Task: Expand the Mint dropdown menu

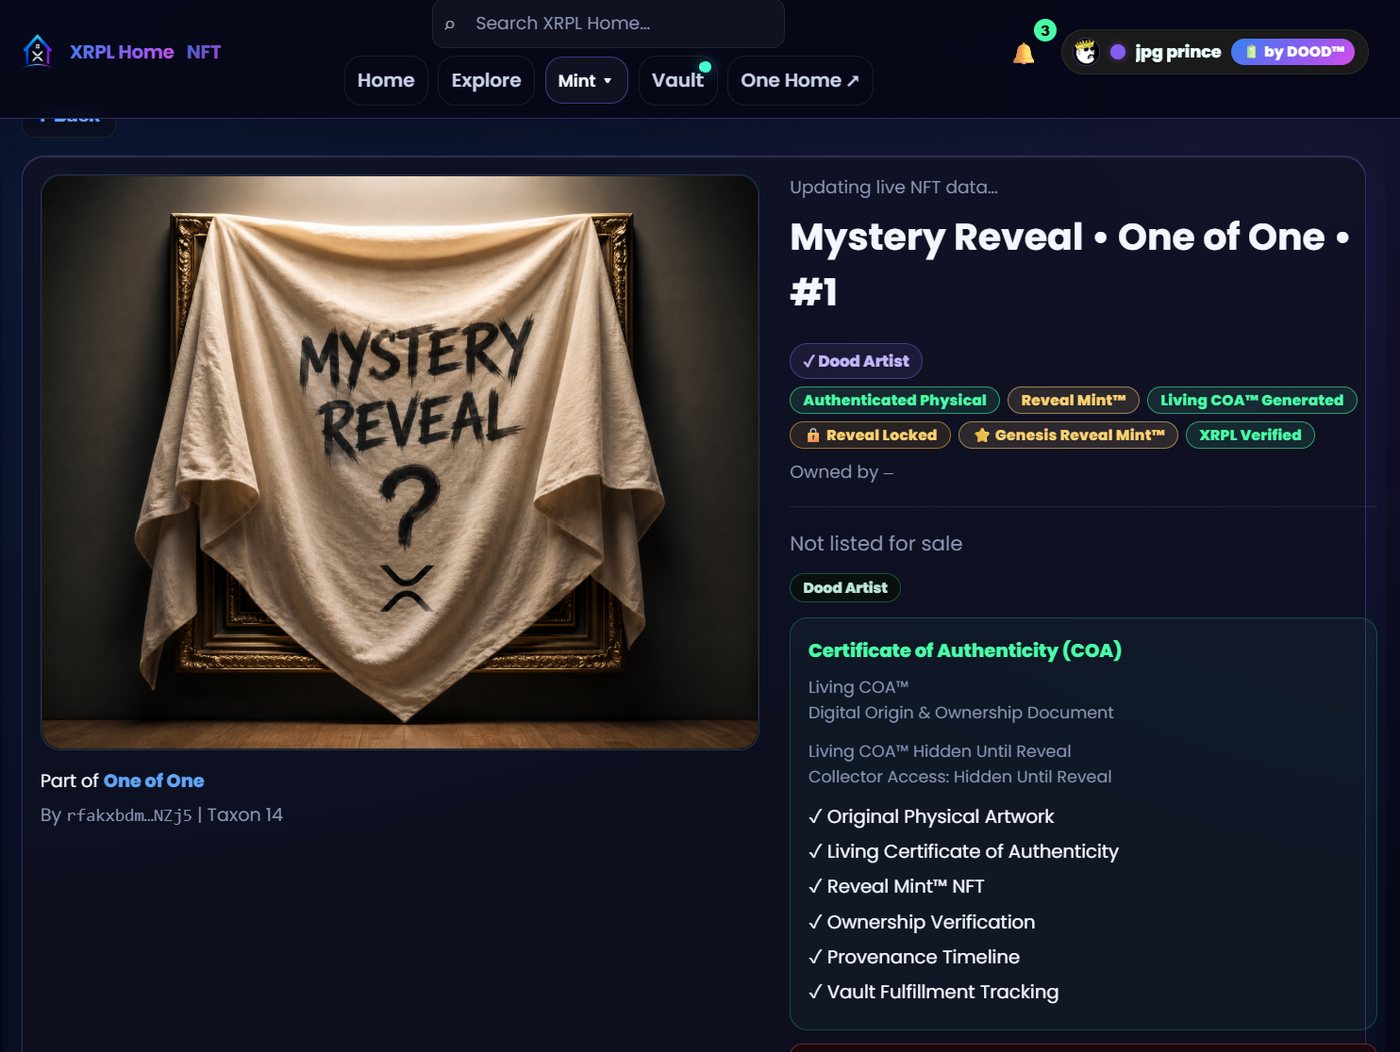Action: pos(586,80)
